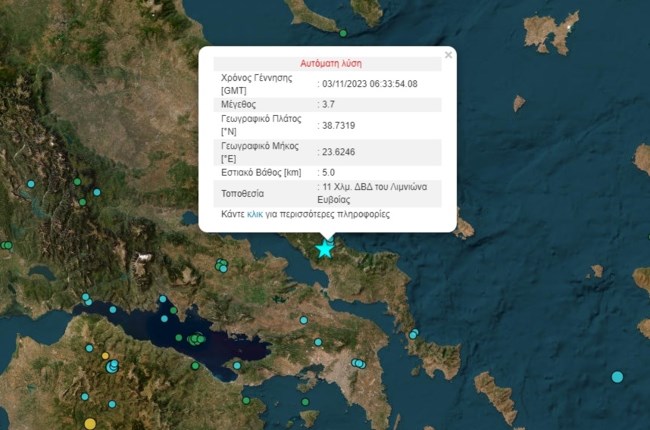
Task: Select the large cyan circle in the eastern sea
Action: pos(617,376)
